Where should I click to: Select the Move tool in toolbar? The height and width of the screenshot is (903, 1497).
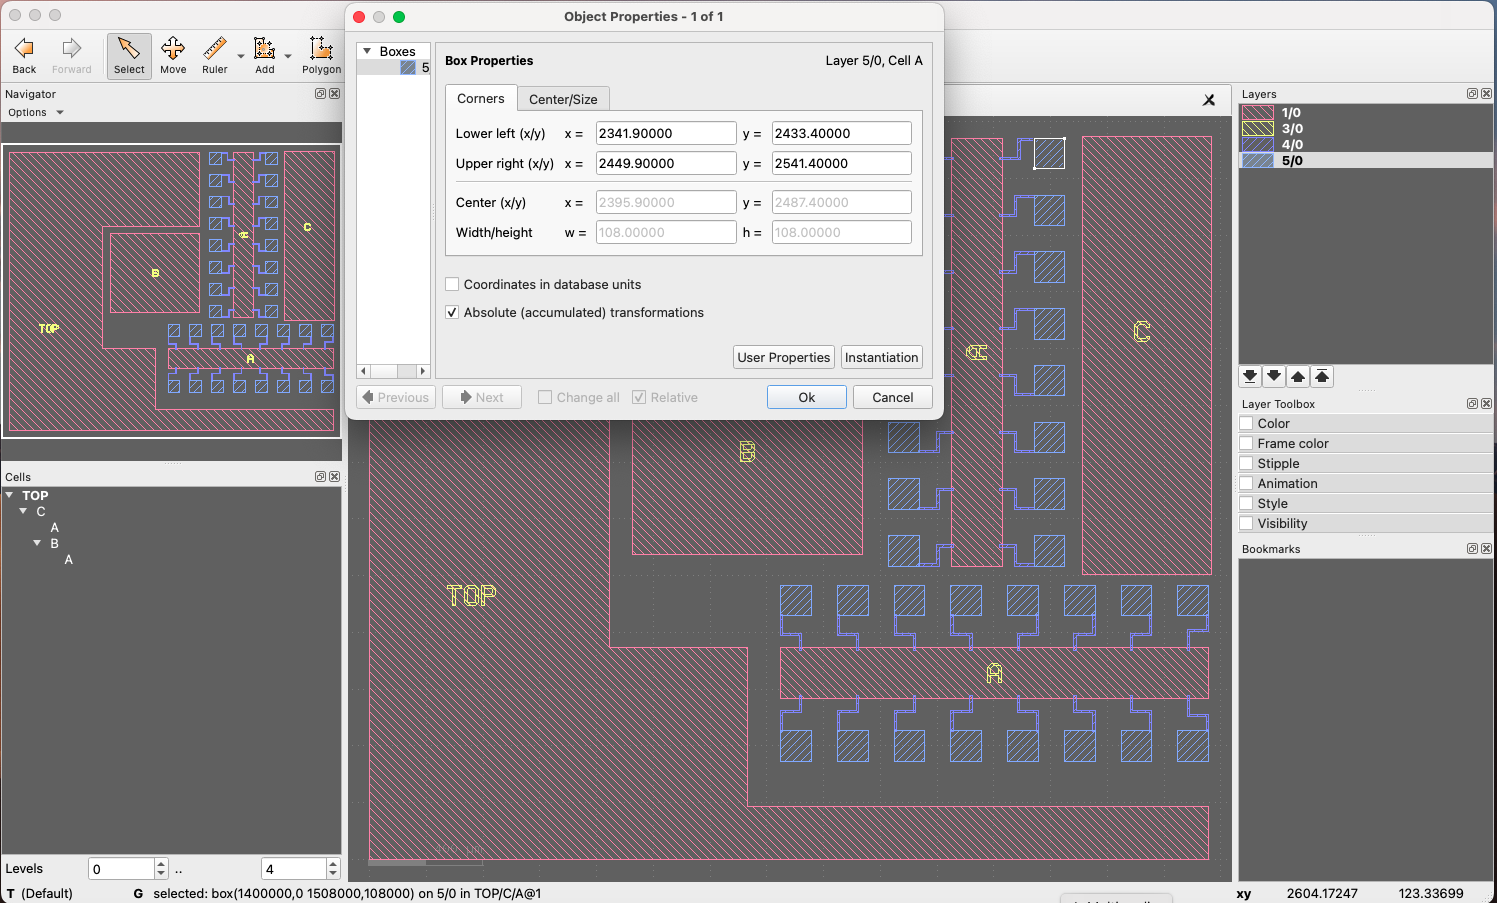tap(173, 55)
